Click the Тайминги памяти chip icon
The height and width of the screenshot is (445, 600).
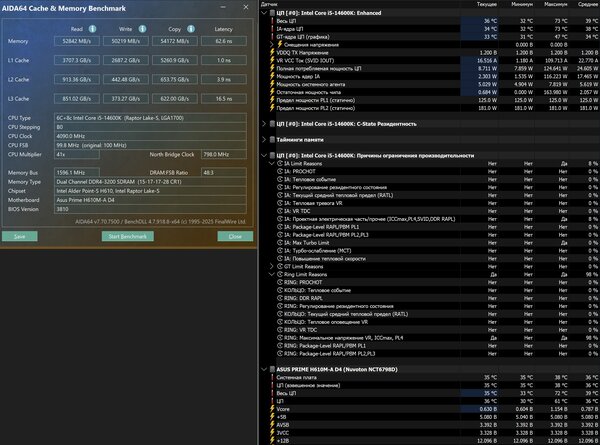pyautogui.click(x=272, y=140)
